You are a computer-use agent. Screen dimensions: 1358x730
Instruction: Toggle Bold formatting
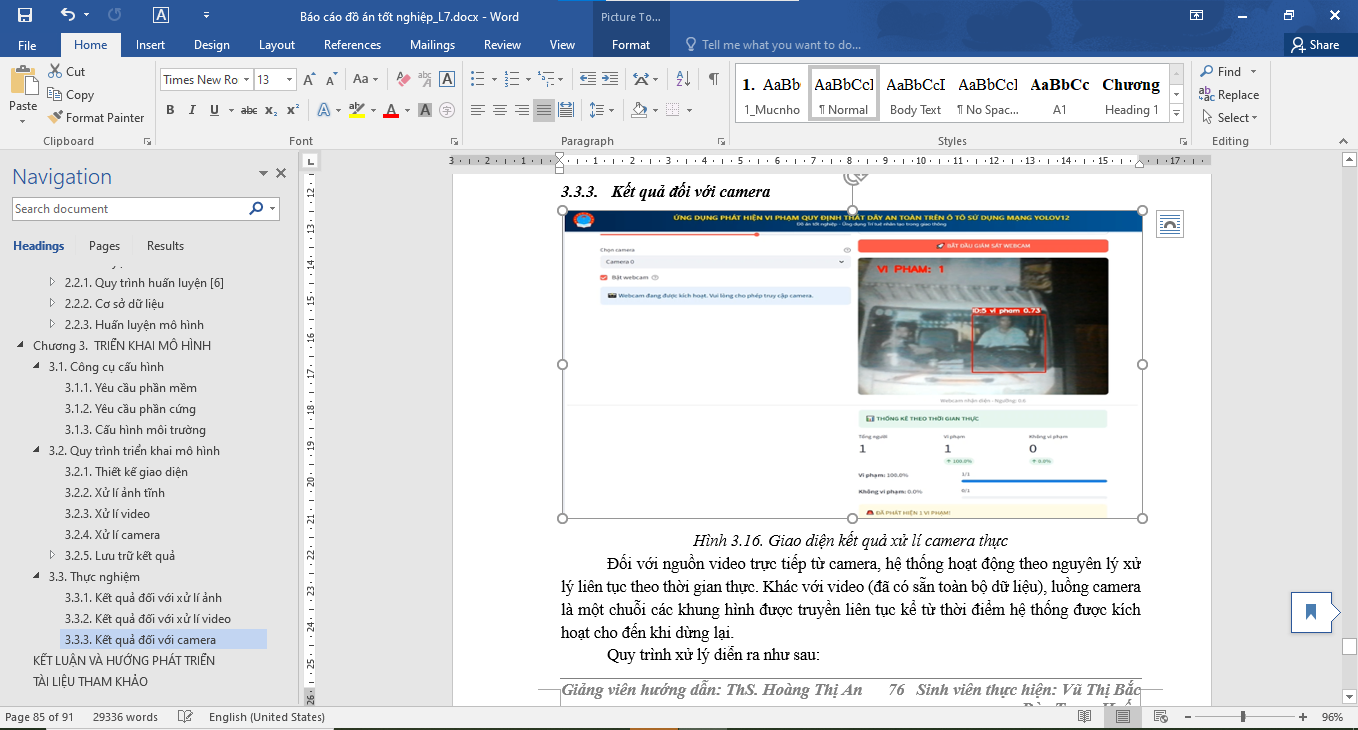(169, 110)
